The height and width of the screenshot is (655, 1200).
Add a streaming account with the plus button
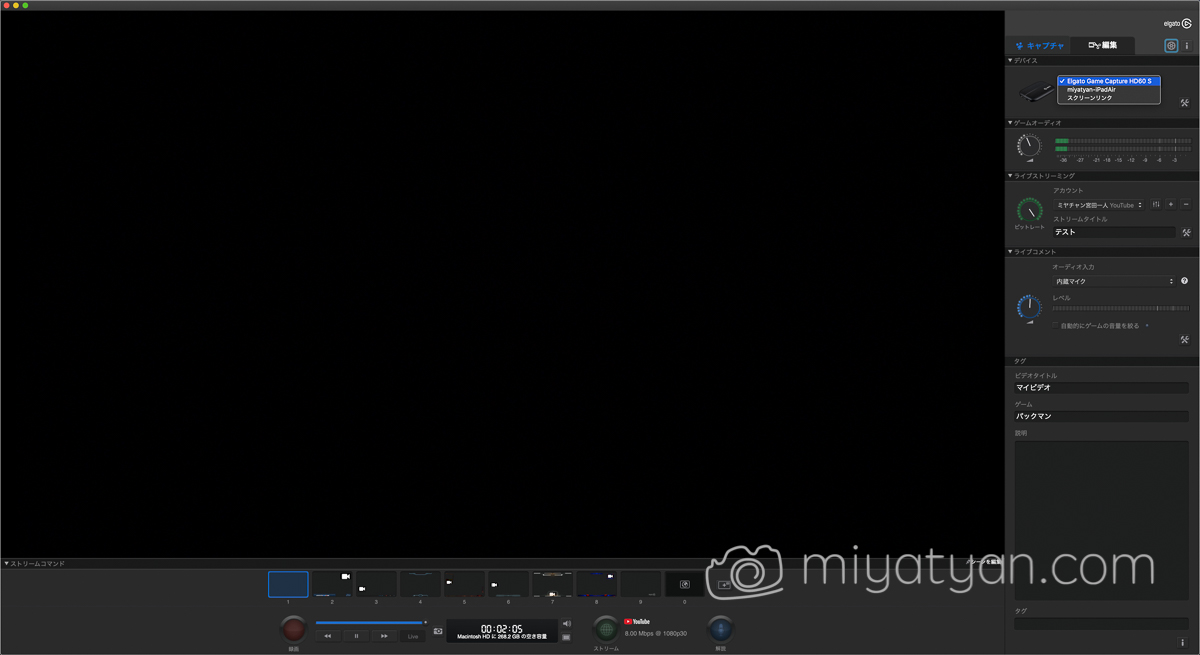click(1171, 204)
